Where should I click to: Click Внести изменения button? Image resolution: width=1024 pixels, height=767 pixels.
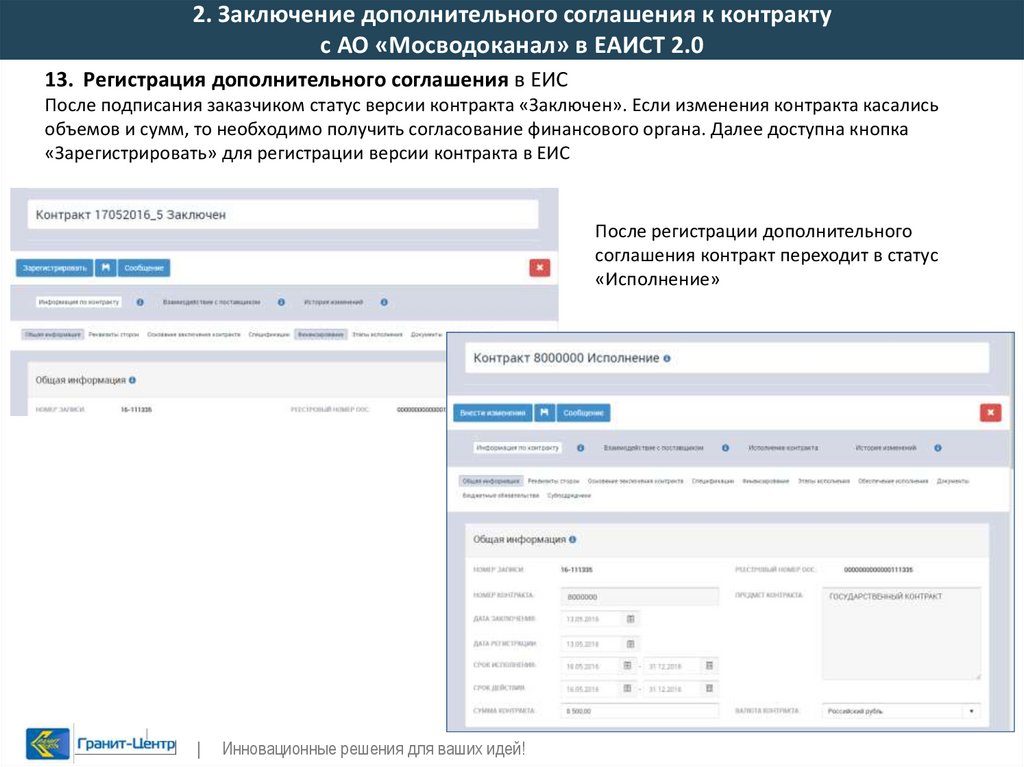(492, 413)
